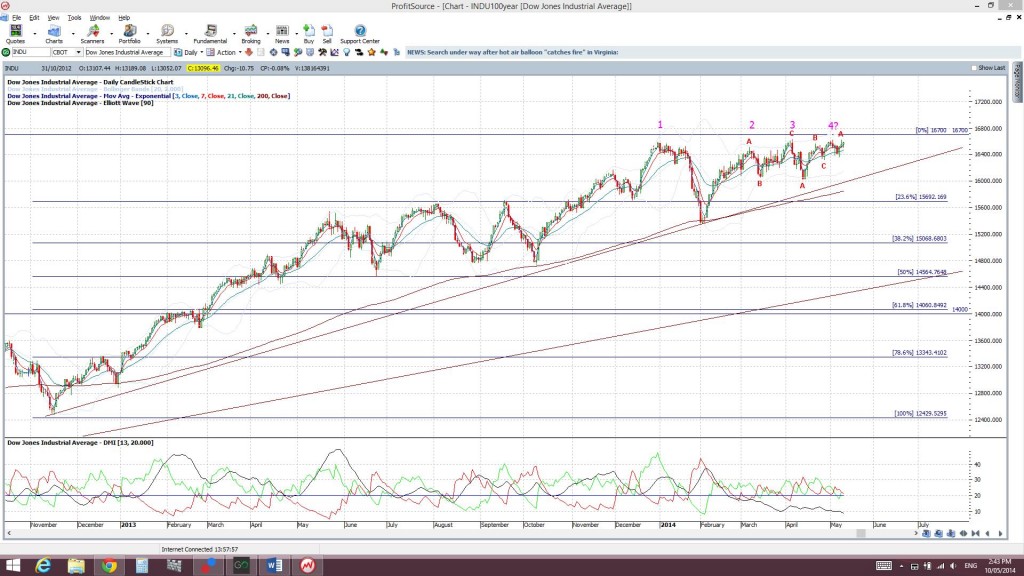
Task: Open the Daily timeframe dropdown
Action: tap(201, 52)
